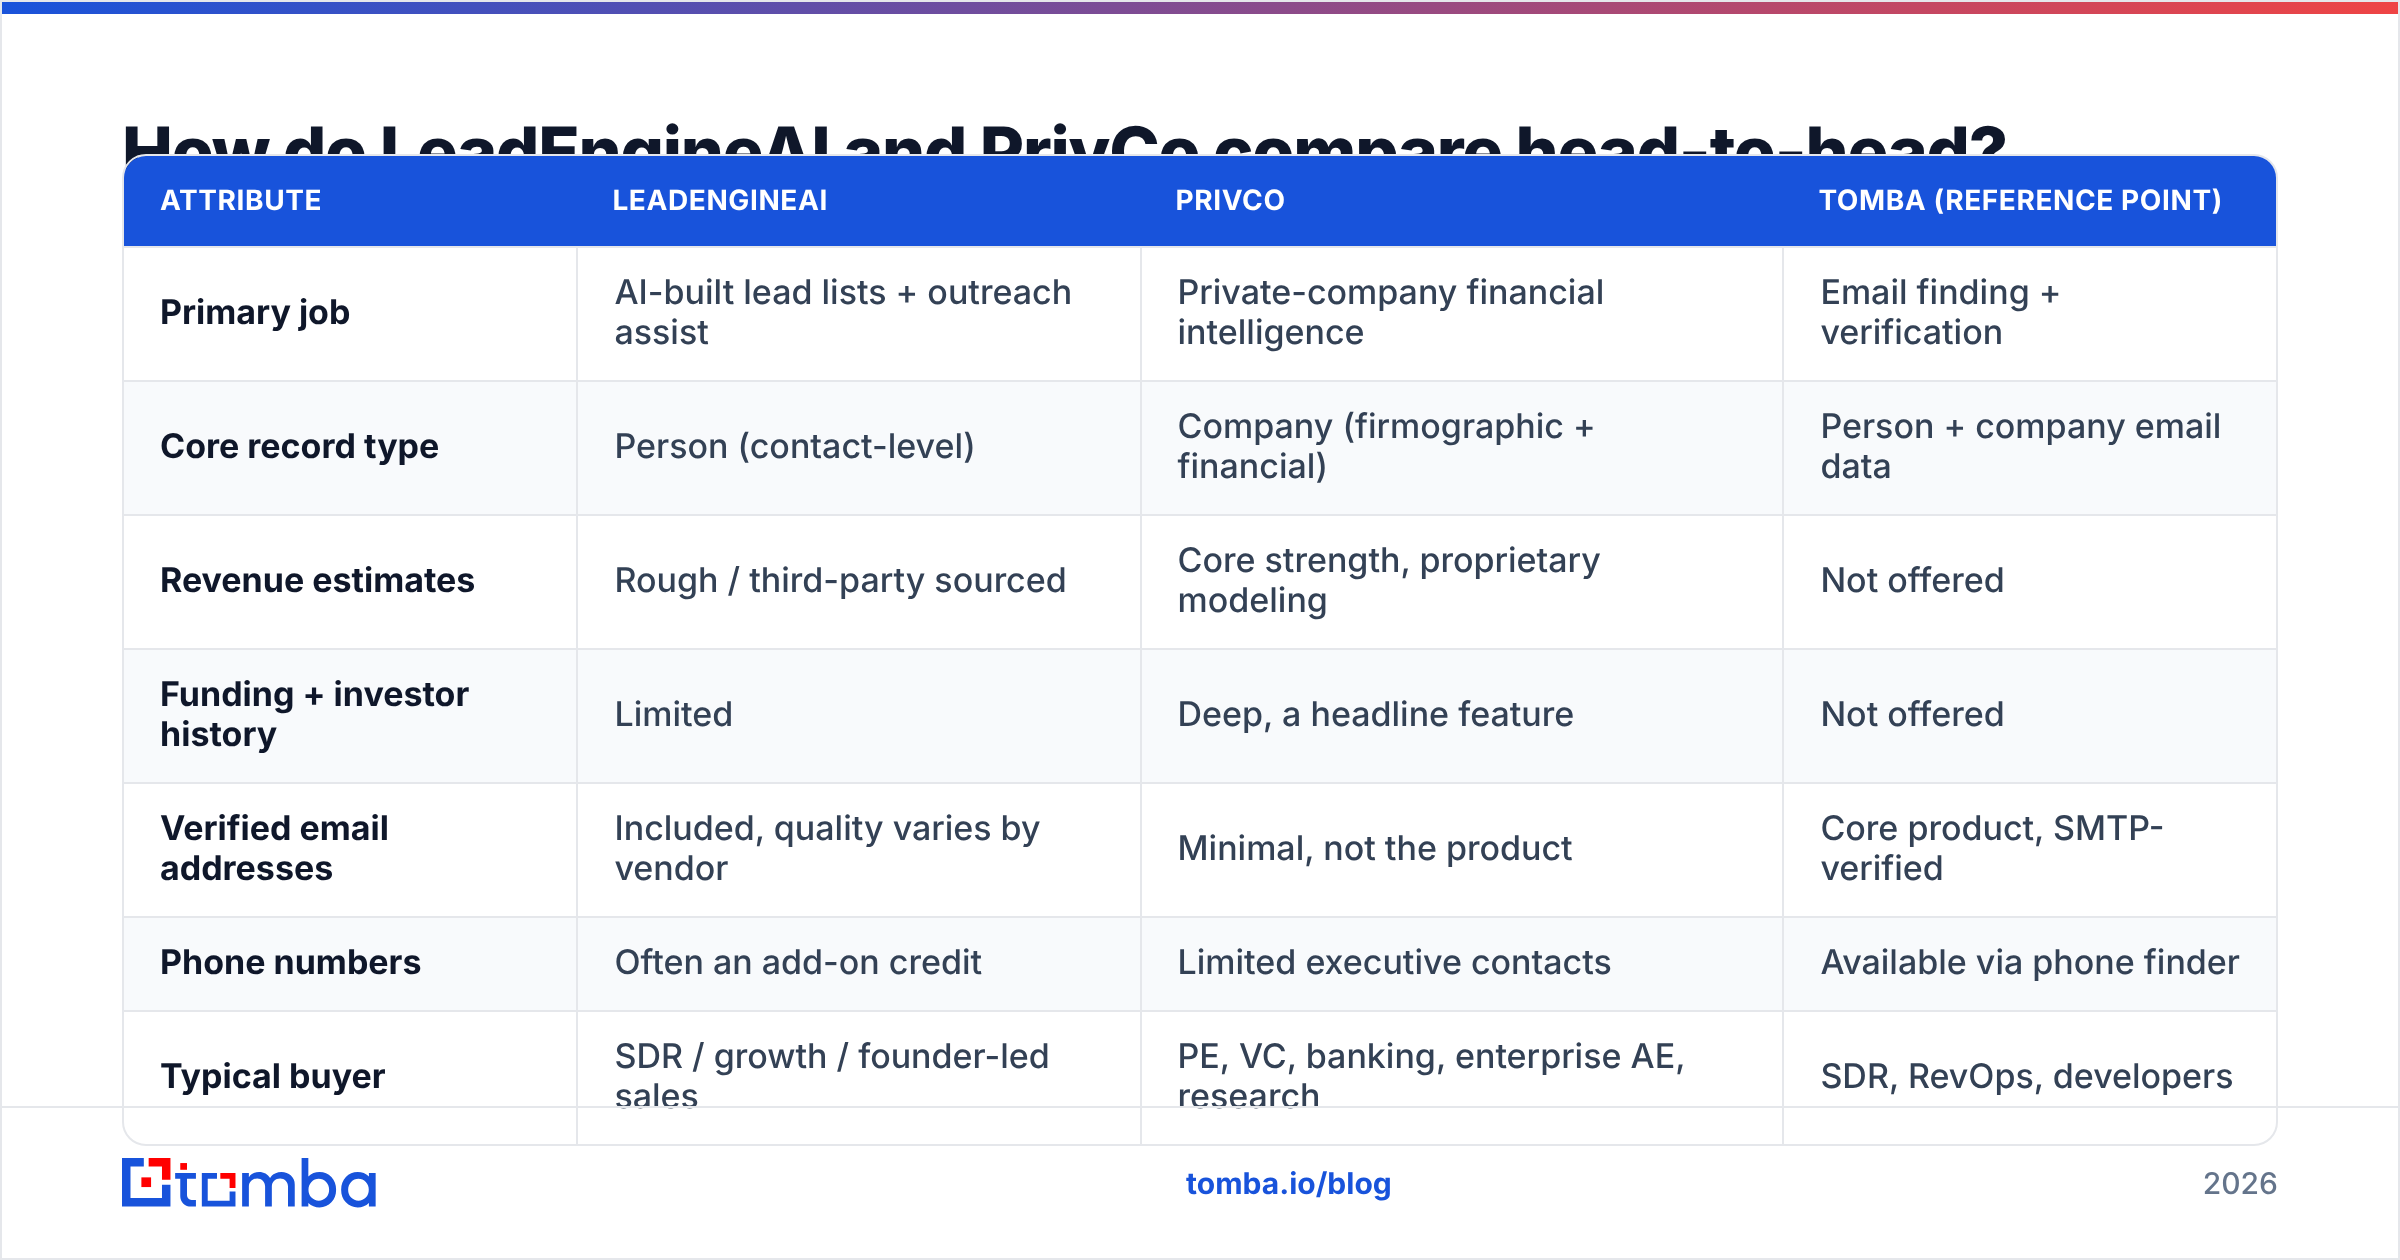Click the Phone numbers row label

pyautogui.click(x=290, y=963)
